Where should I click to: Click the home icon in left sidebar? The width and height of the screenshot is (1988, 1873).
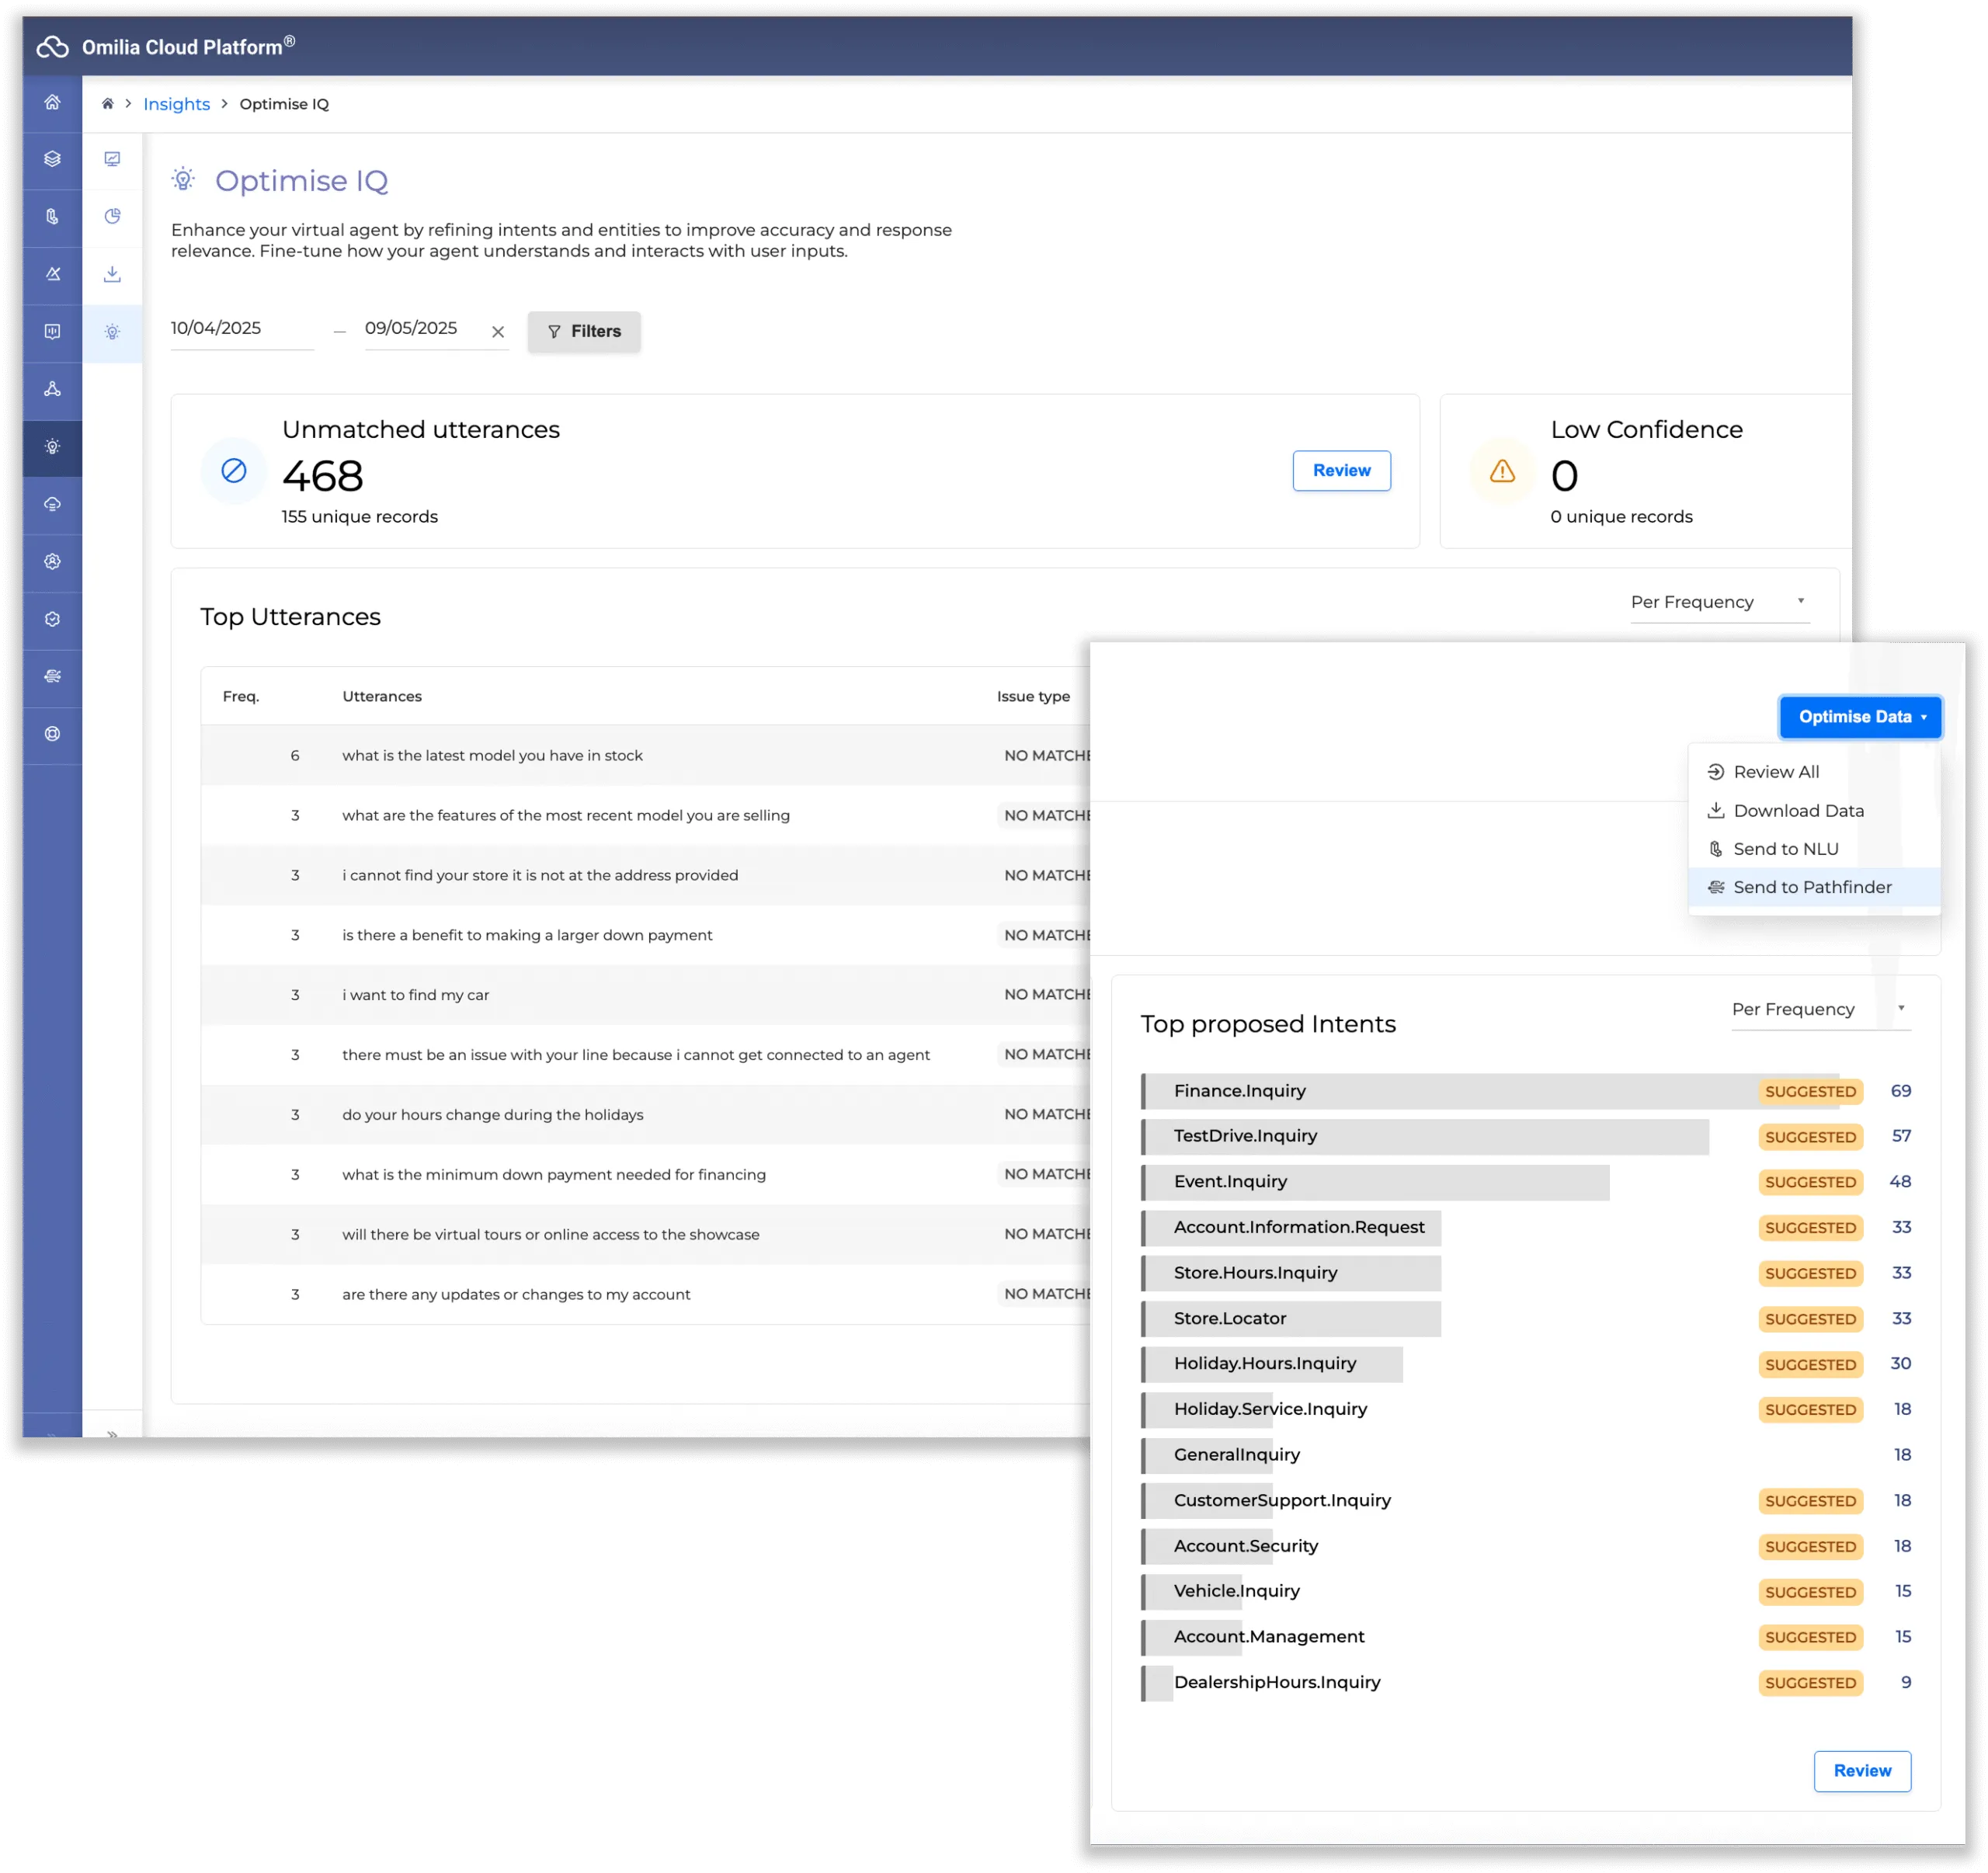52,102
